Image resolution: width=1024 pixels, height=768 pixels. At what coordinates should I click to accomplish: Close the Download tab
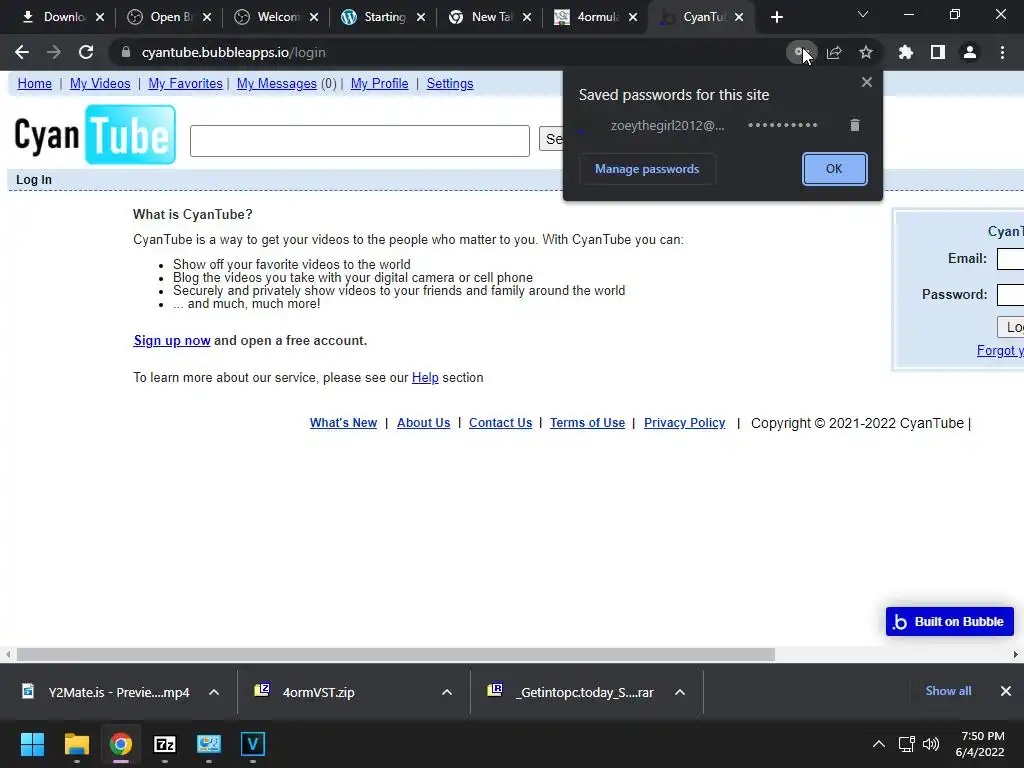[100, 18]
